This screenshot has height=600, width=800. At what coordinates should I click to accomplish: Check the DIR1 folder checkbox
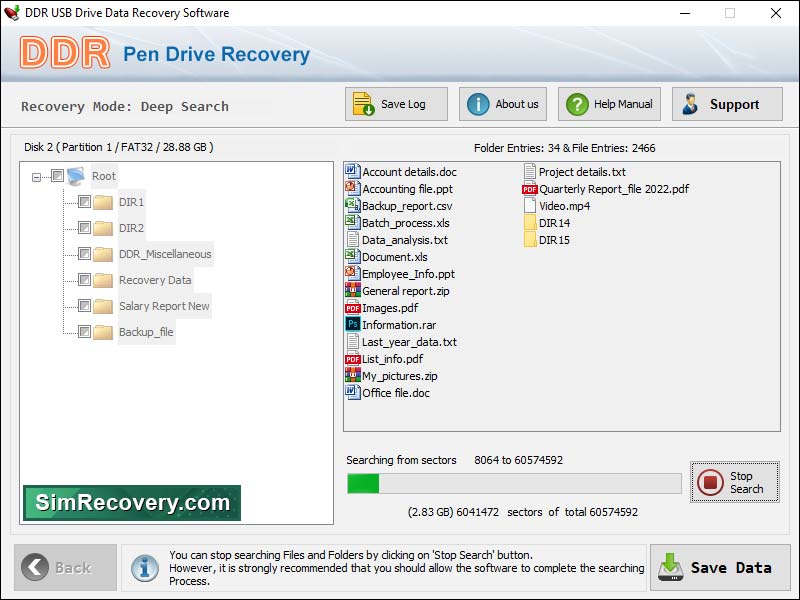(85, 202)
